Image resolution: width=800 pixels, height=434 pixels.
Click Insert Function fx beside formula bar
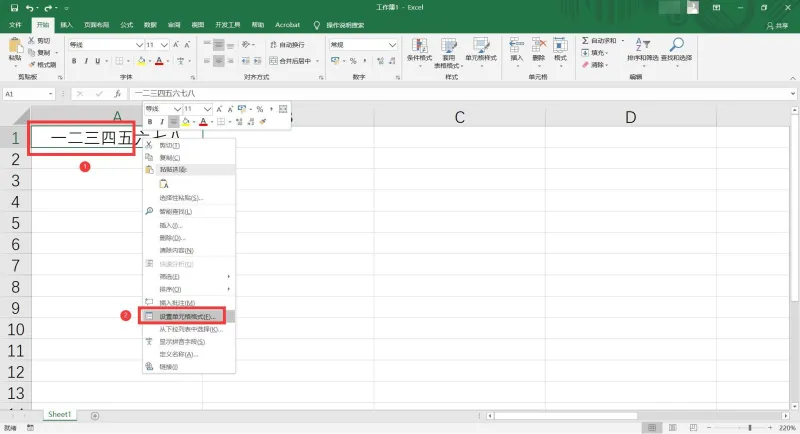click(x=117, y=94)
